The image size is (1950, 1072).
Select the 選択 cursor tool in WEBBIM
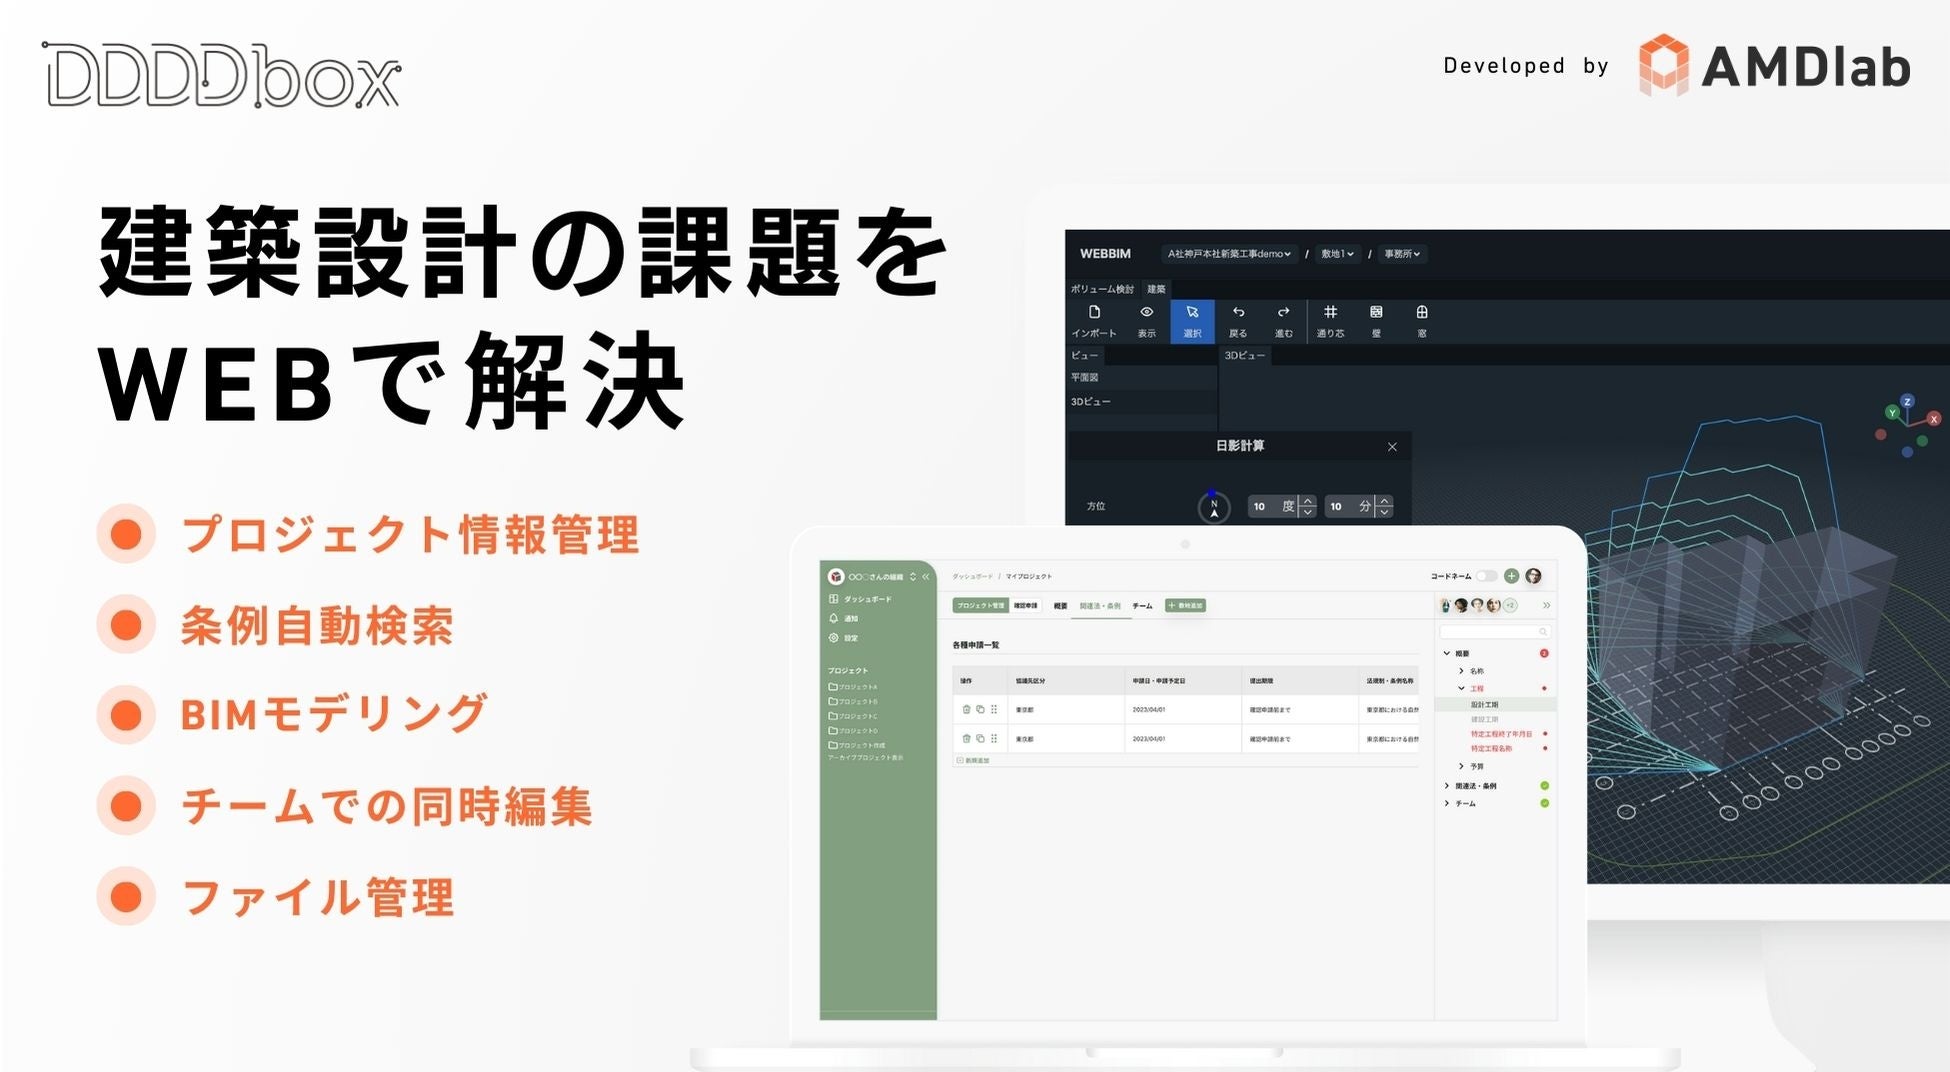pos(1192,321)
